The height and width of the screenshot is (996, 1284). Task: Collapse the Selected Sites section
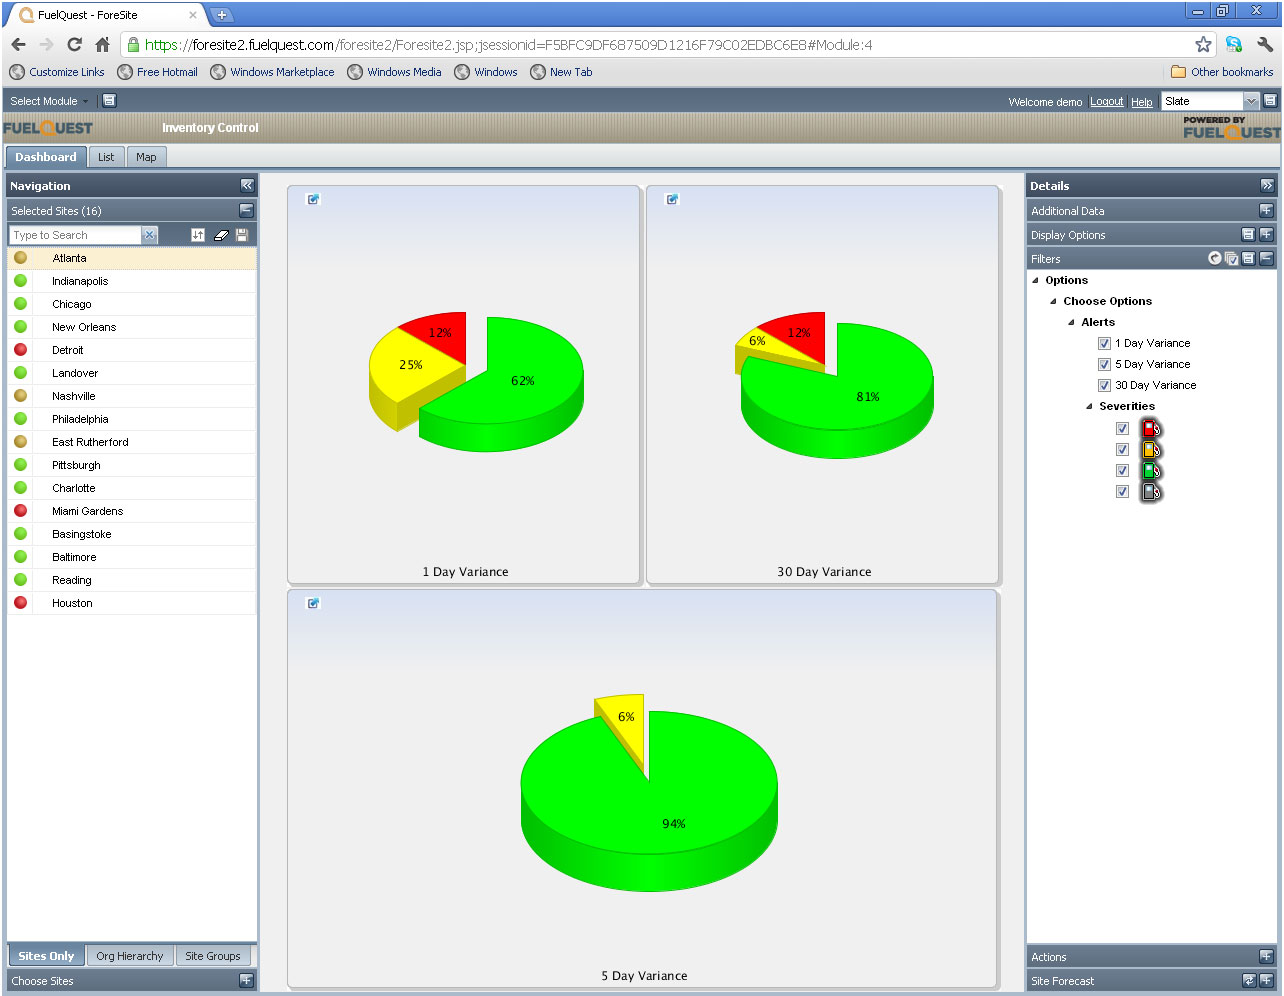246,210
